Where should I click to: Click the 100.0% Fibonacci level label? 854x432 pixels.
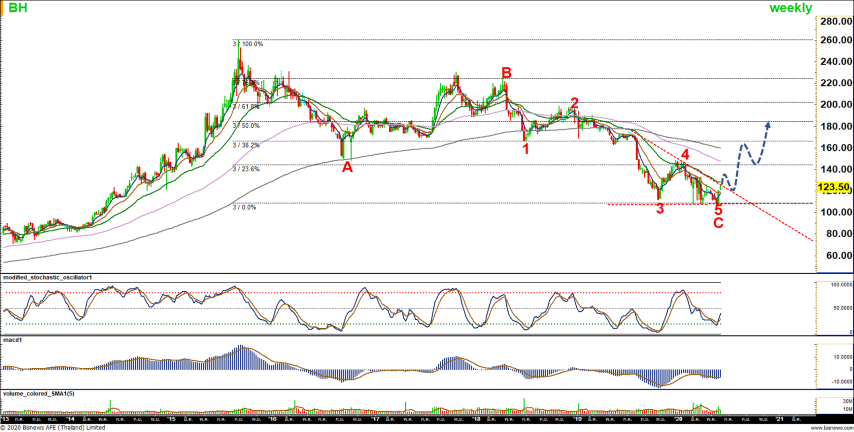pos(248,44)
